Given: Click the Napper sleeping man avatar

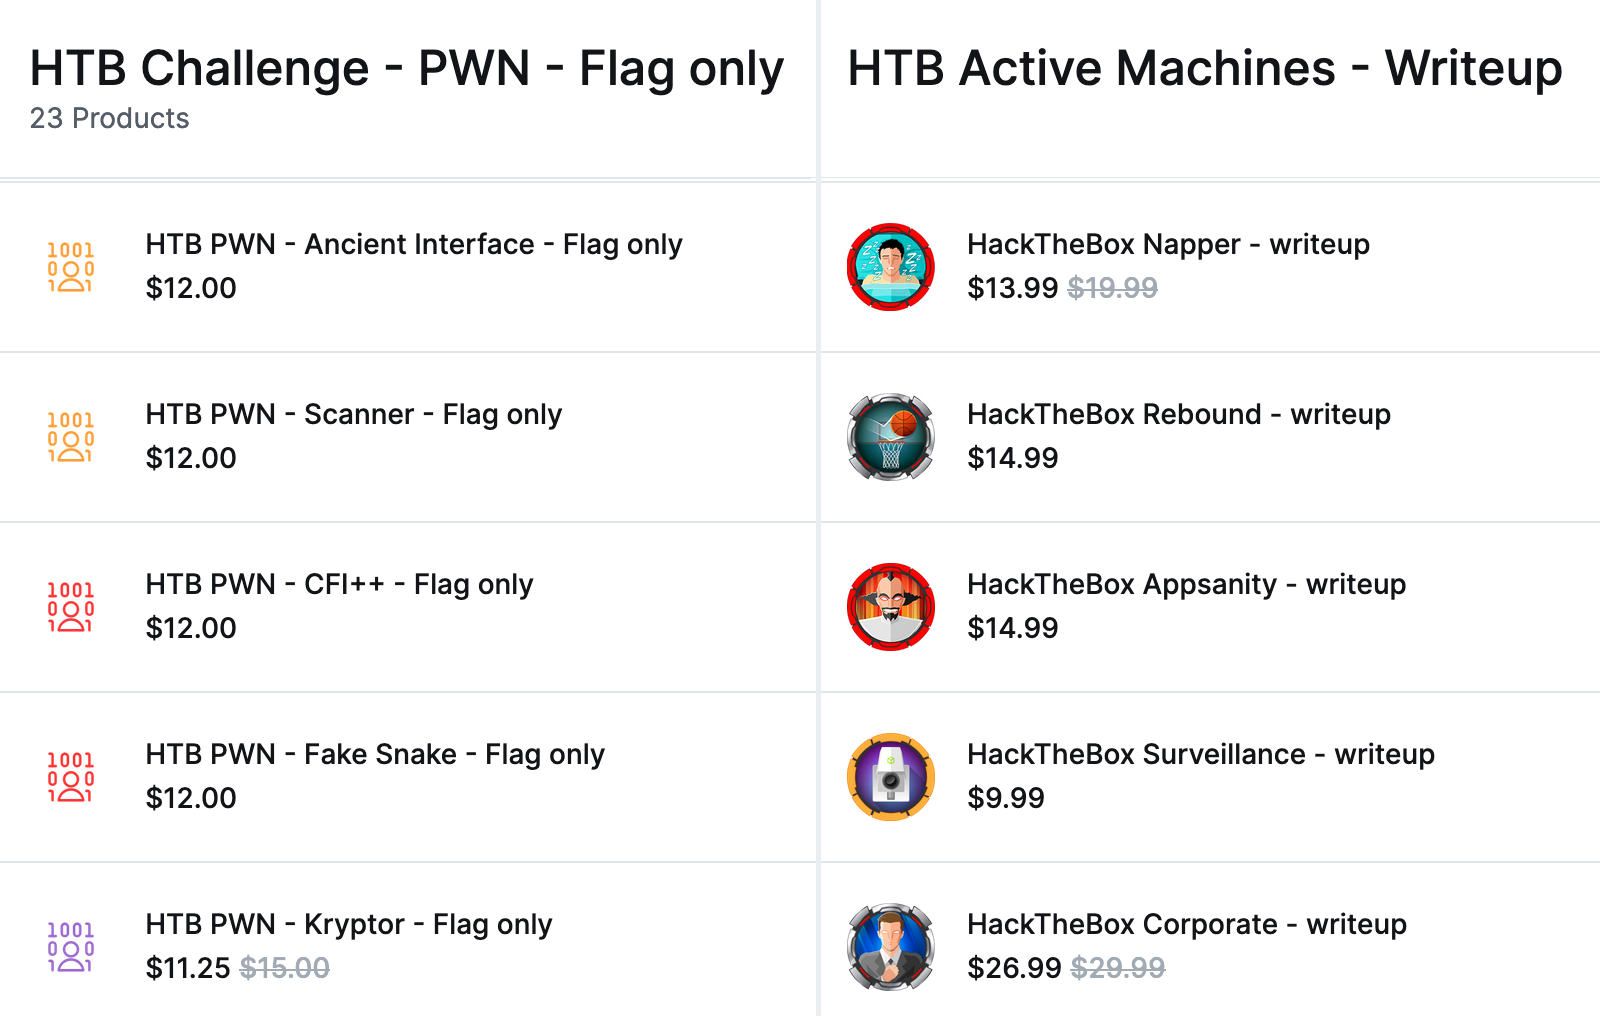Looking at the screenshot, I should [890, 267].
